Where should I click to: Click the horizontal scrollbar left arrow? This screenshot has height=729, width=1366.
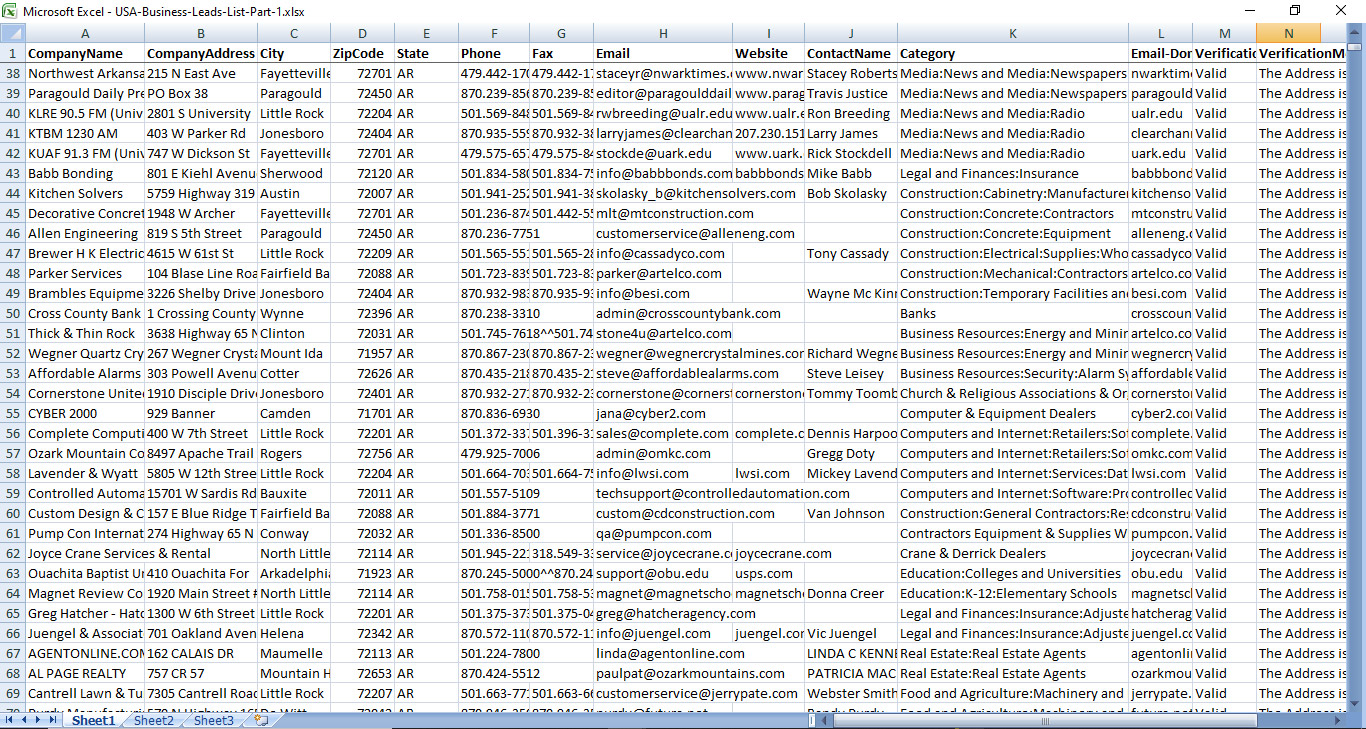pos(826,720)
